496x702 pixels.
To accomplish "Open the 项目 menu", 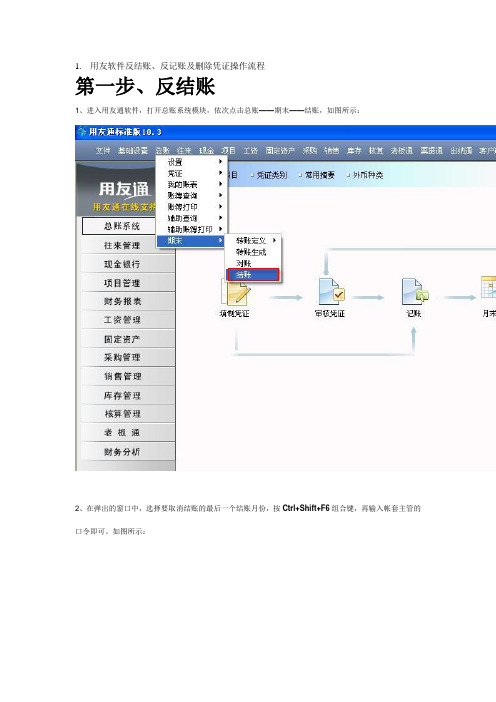I will [x=228, y=151].
